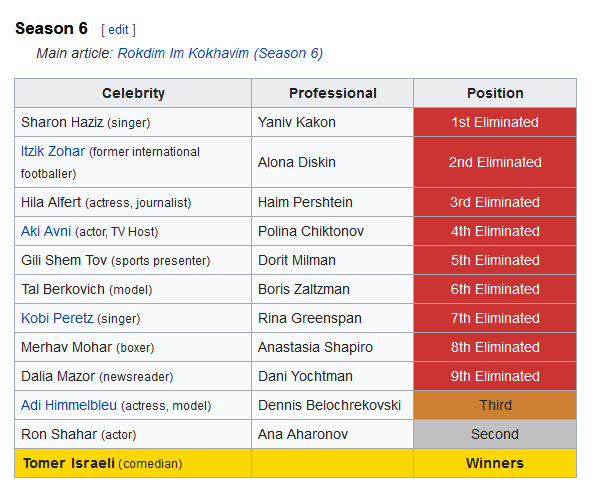Open Rokdim Im Kokhavim (Season 6) main article
596x493 pixels.
[x=220, y=54]
